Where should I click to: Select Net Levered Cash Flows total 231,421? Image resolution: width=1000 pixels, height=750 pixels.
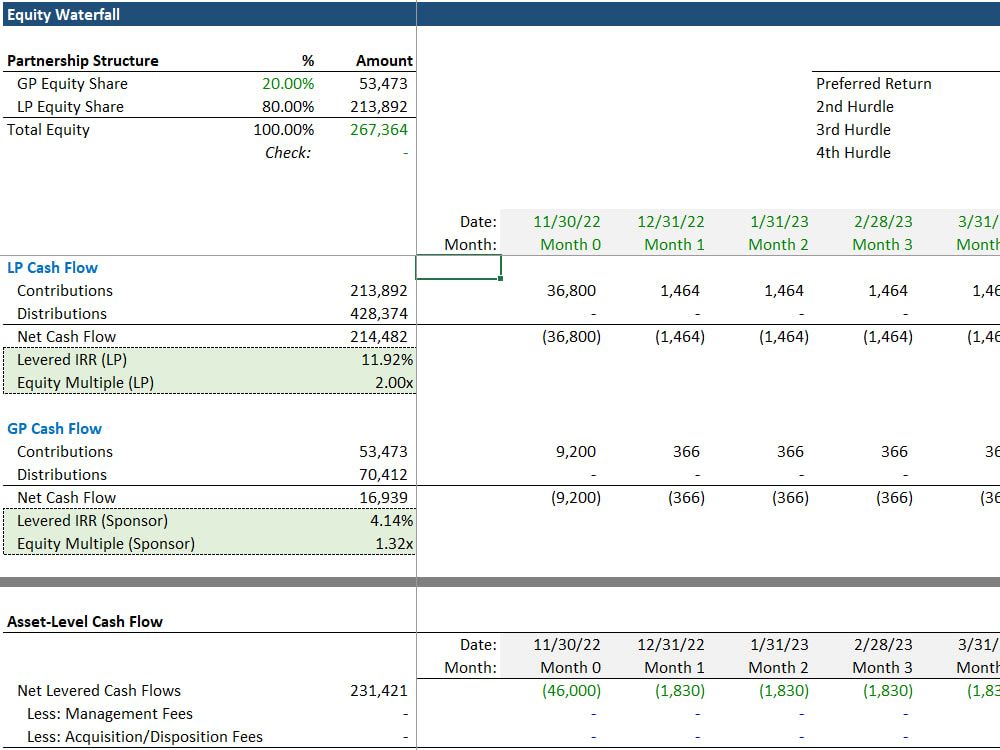click(378, 690)
